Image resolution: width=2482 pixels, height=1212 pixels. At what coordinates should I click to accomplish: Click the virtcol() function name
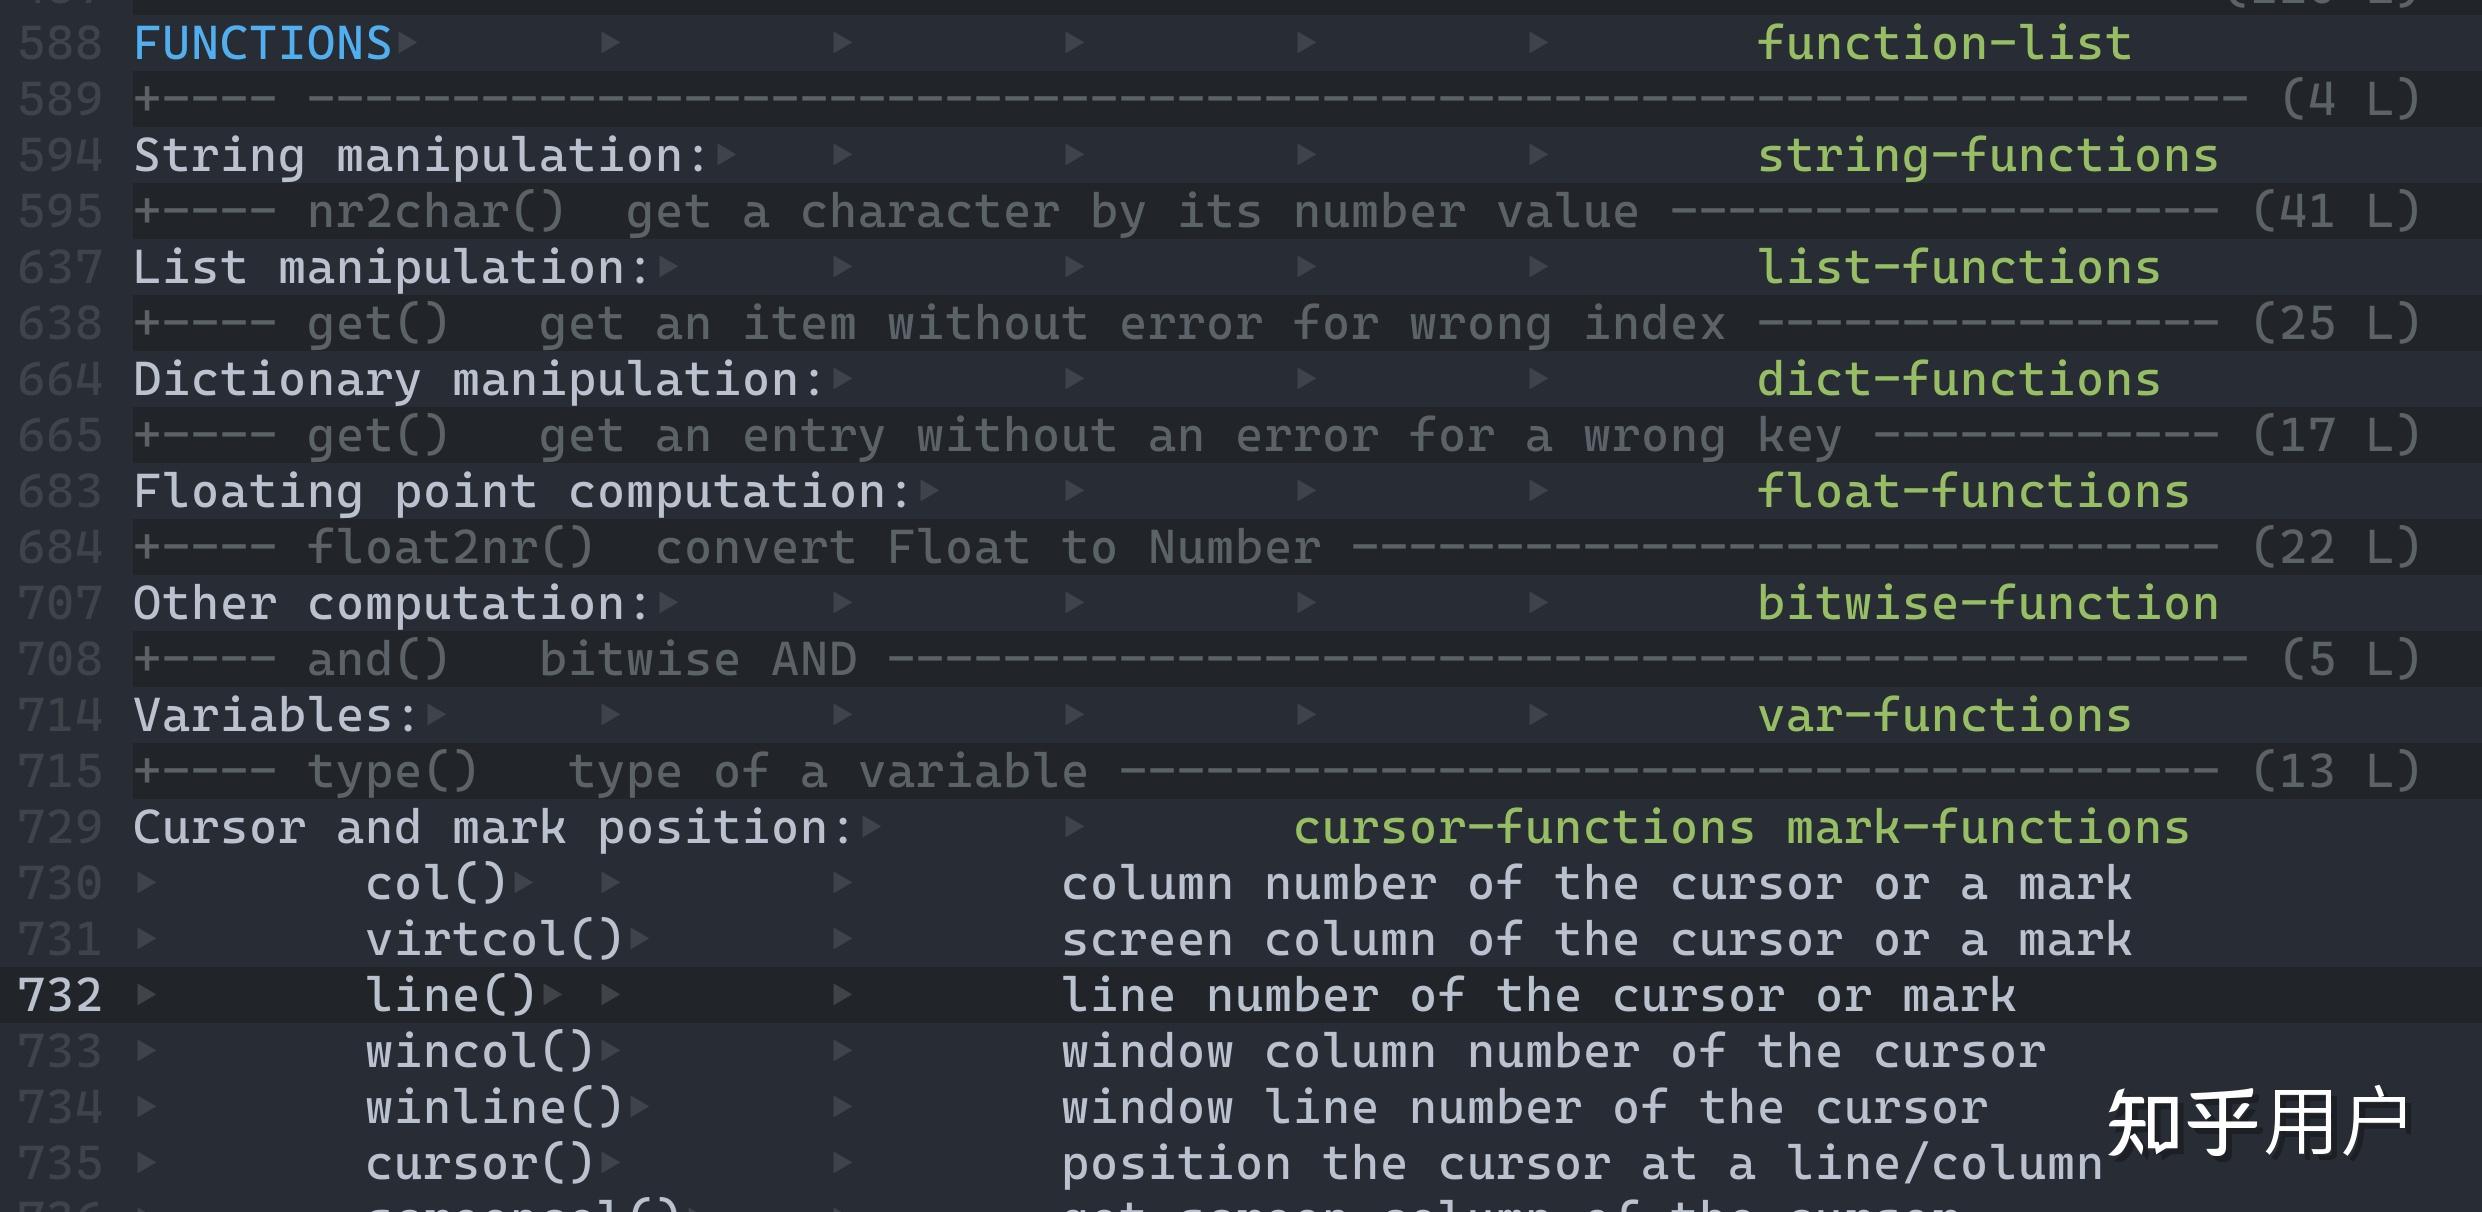(x=494, y=940)
